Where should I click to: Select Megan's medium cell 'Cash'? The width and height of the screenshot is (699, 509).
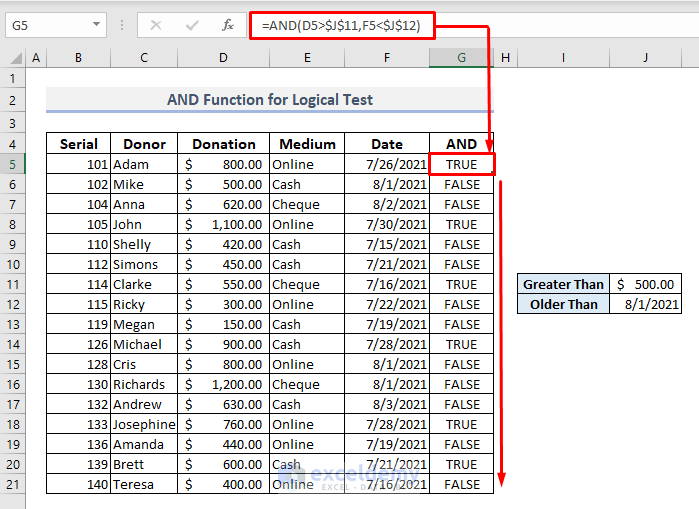[x=307, y=324]
